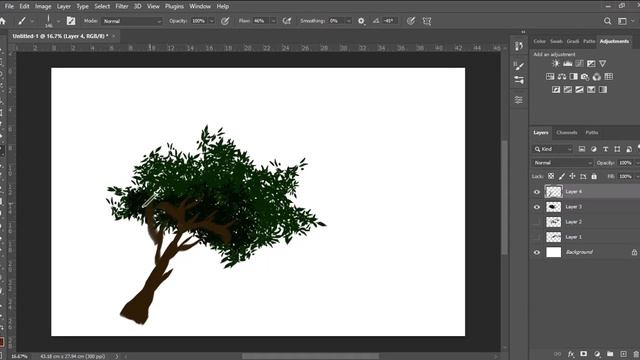Add a Hue/Saturation adjustment

click(550, 77)
